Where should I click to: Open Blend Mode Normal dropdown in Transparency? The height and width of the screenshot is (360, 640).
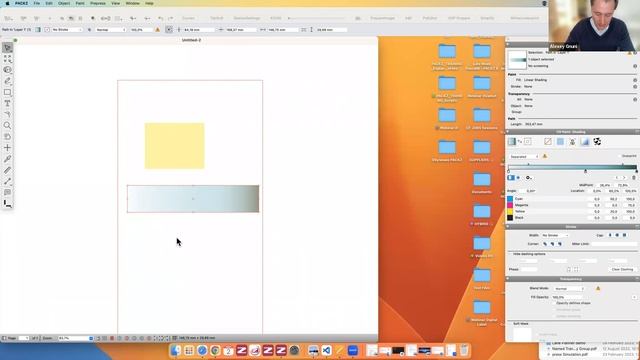[x=569, y=289]
